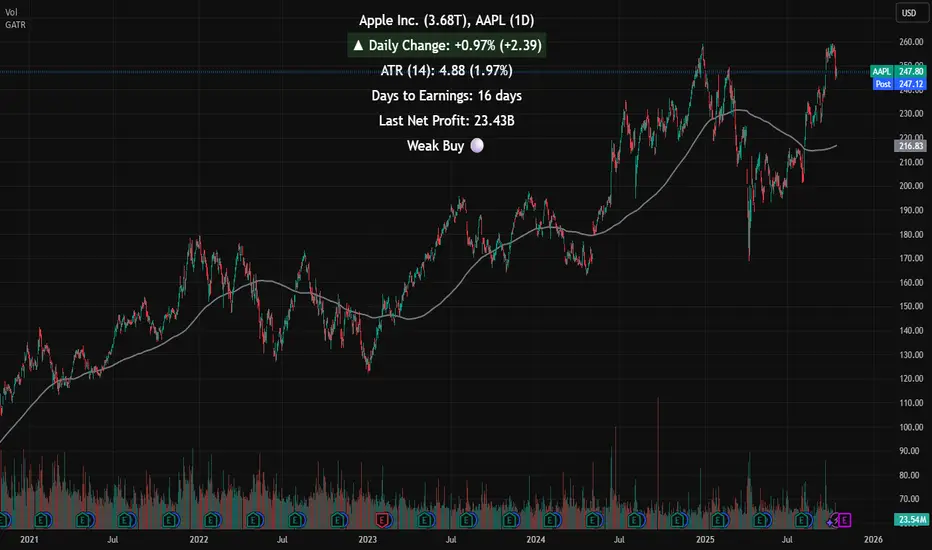Click the AAPL 247.80 price label
The width and height of the screenshot is (932, 550).
pos(898,71)
